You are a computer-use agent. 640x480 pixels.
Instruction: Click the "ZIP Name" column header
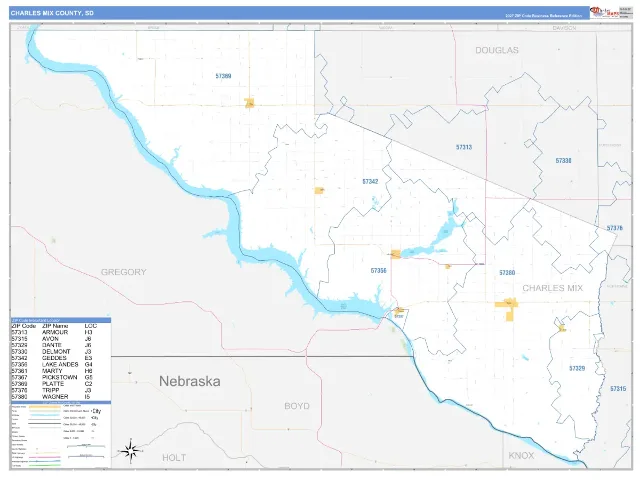click(55, 326)
